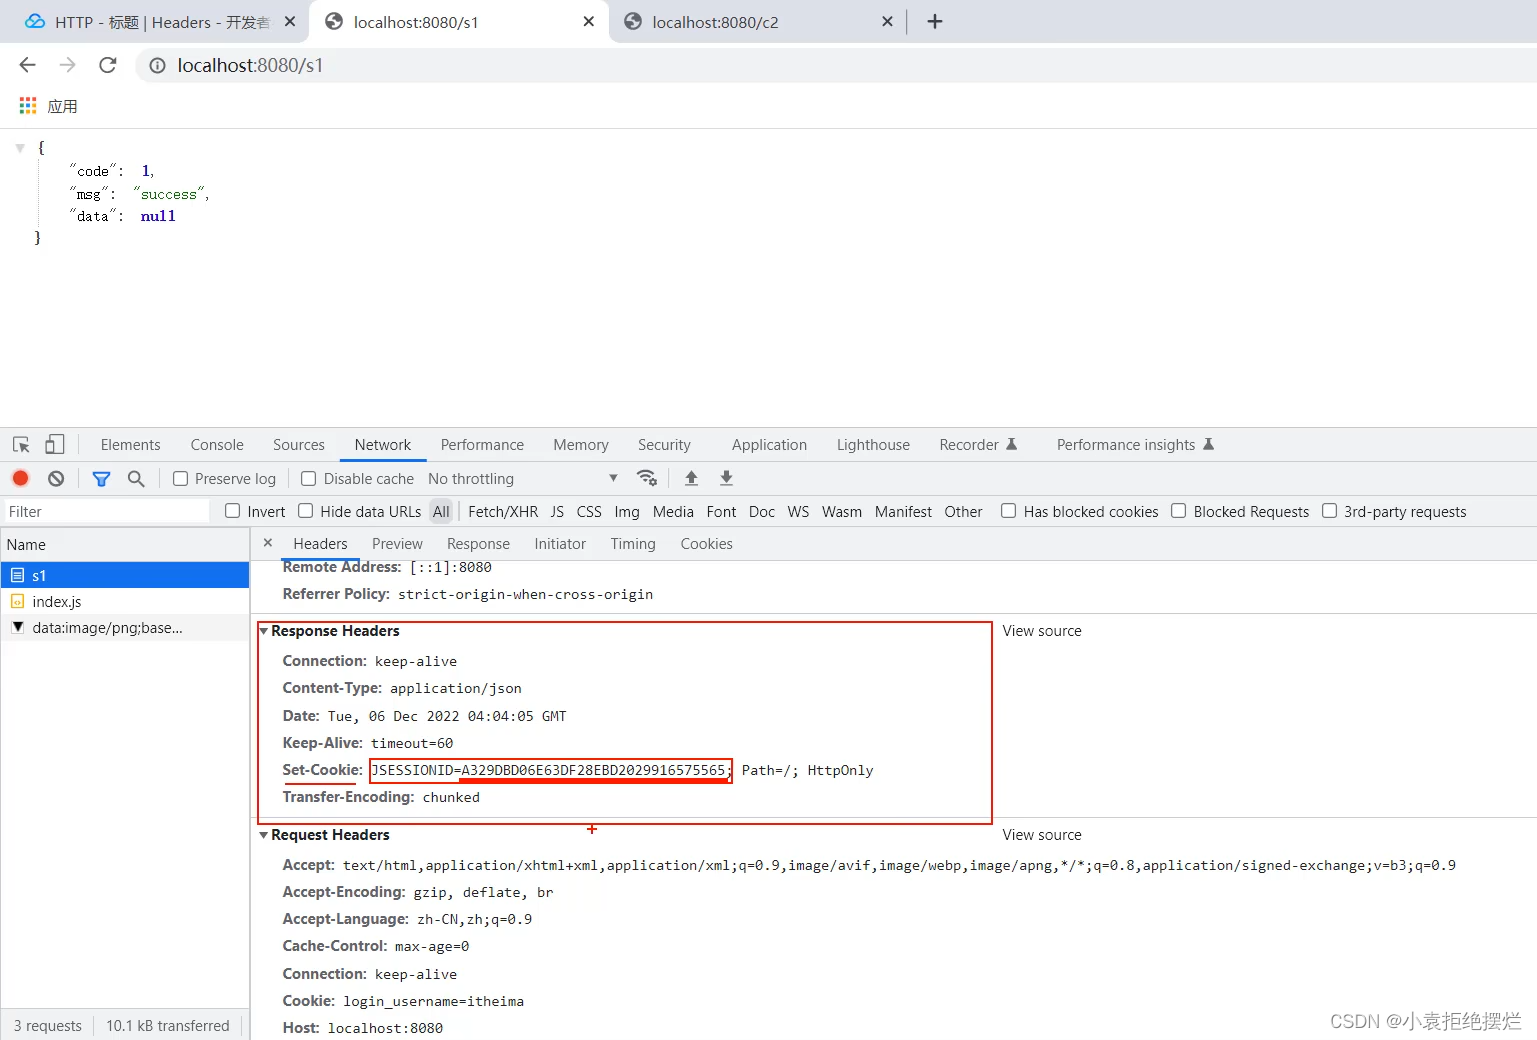Select the data:image/png request
Viewport: 1537px width, 1040px height.
point(125,628)
